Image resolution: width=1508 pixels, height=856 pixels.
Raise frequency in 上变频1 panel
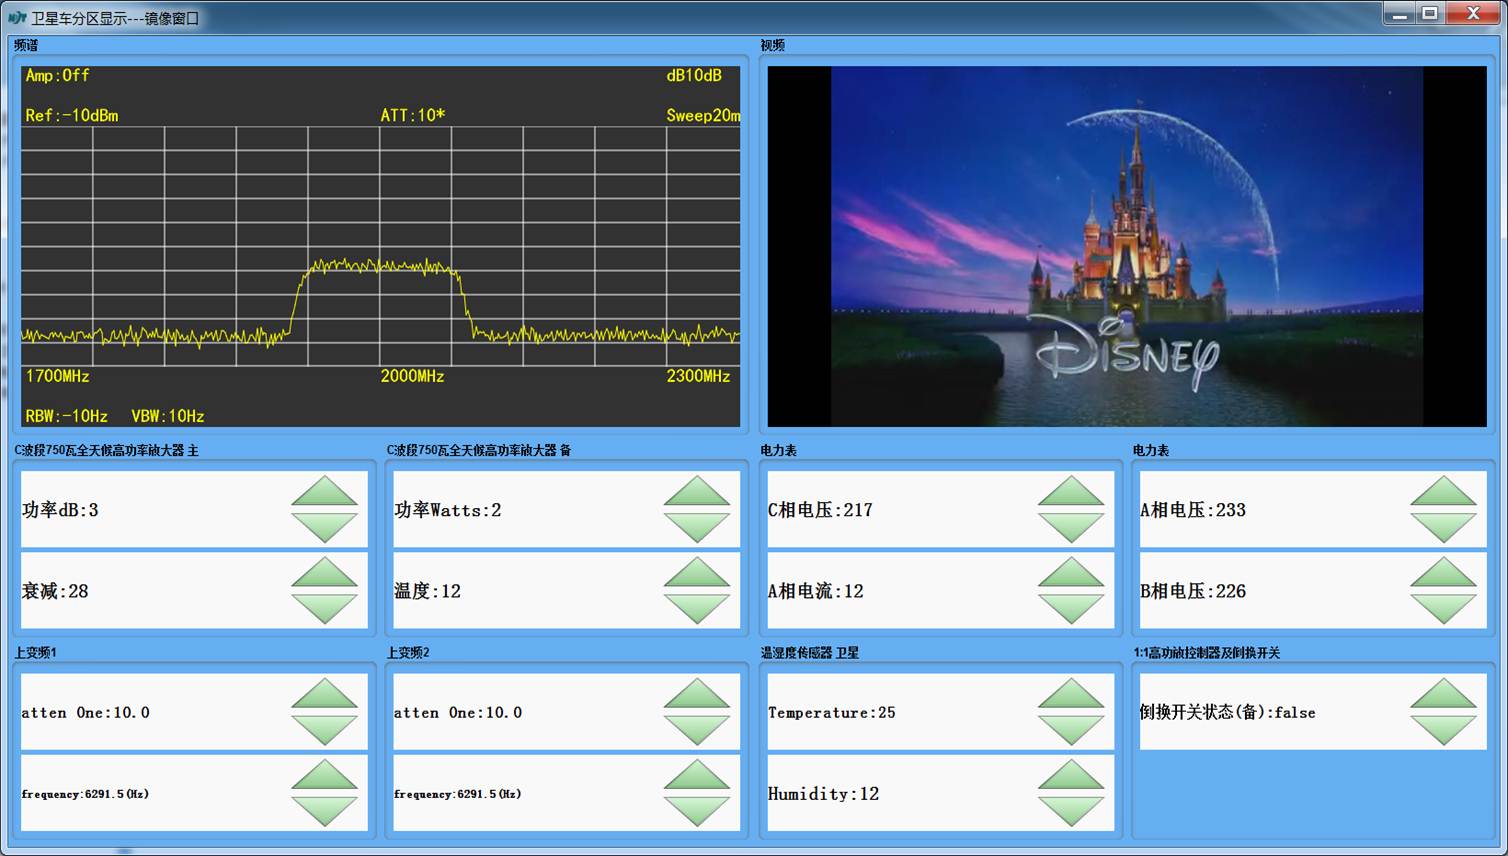pos(324,775)
